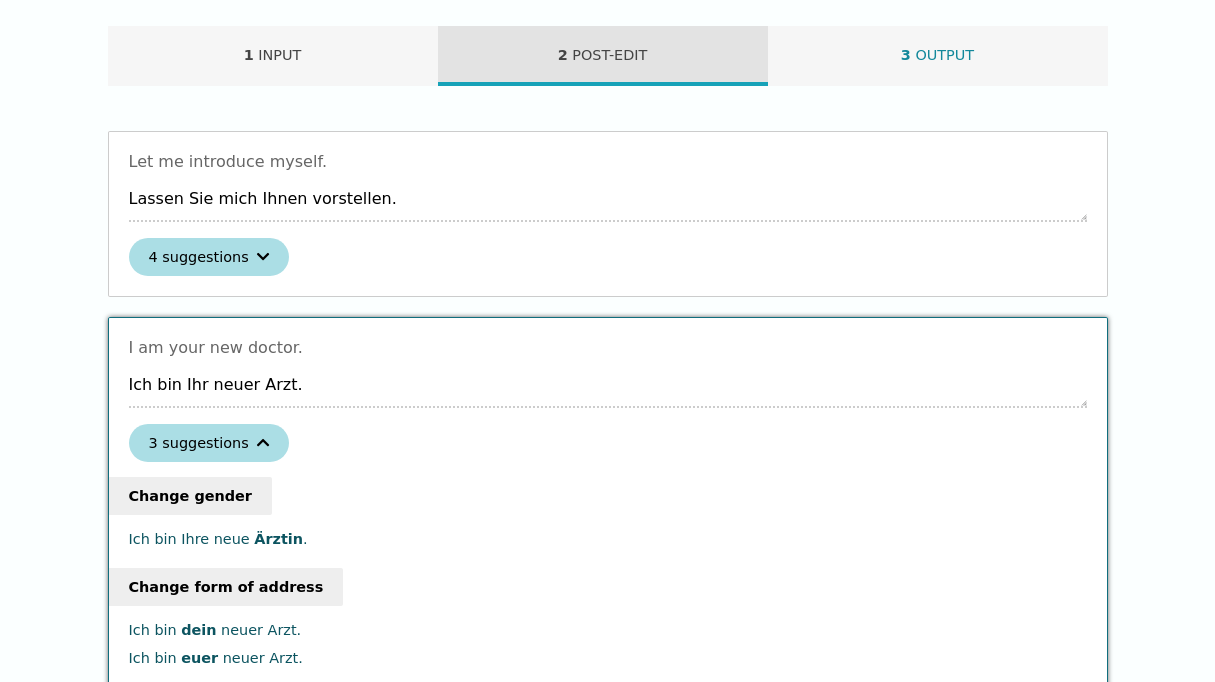
Task: Select the 2 POST-EDIT tab
Action: (x=603, y=56)
